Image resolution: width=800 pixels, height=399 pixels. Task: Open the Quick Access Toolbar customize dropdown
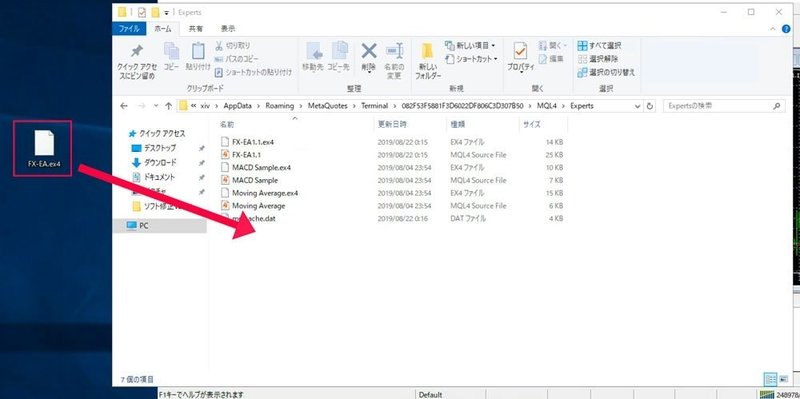[x=166, y=13]
